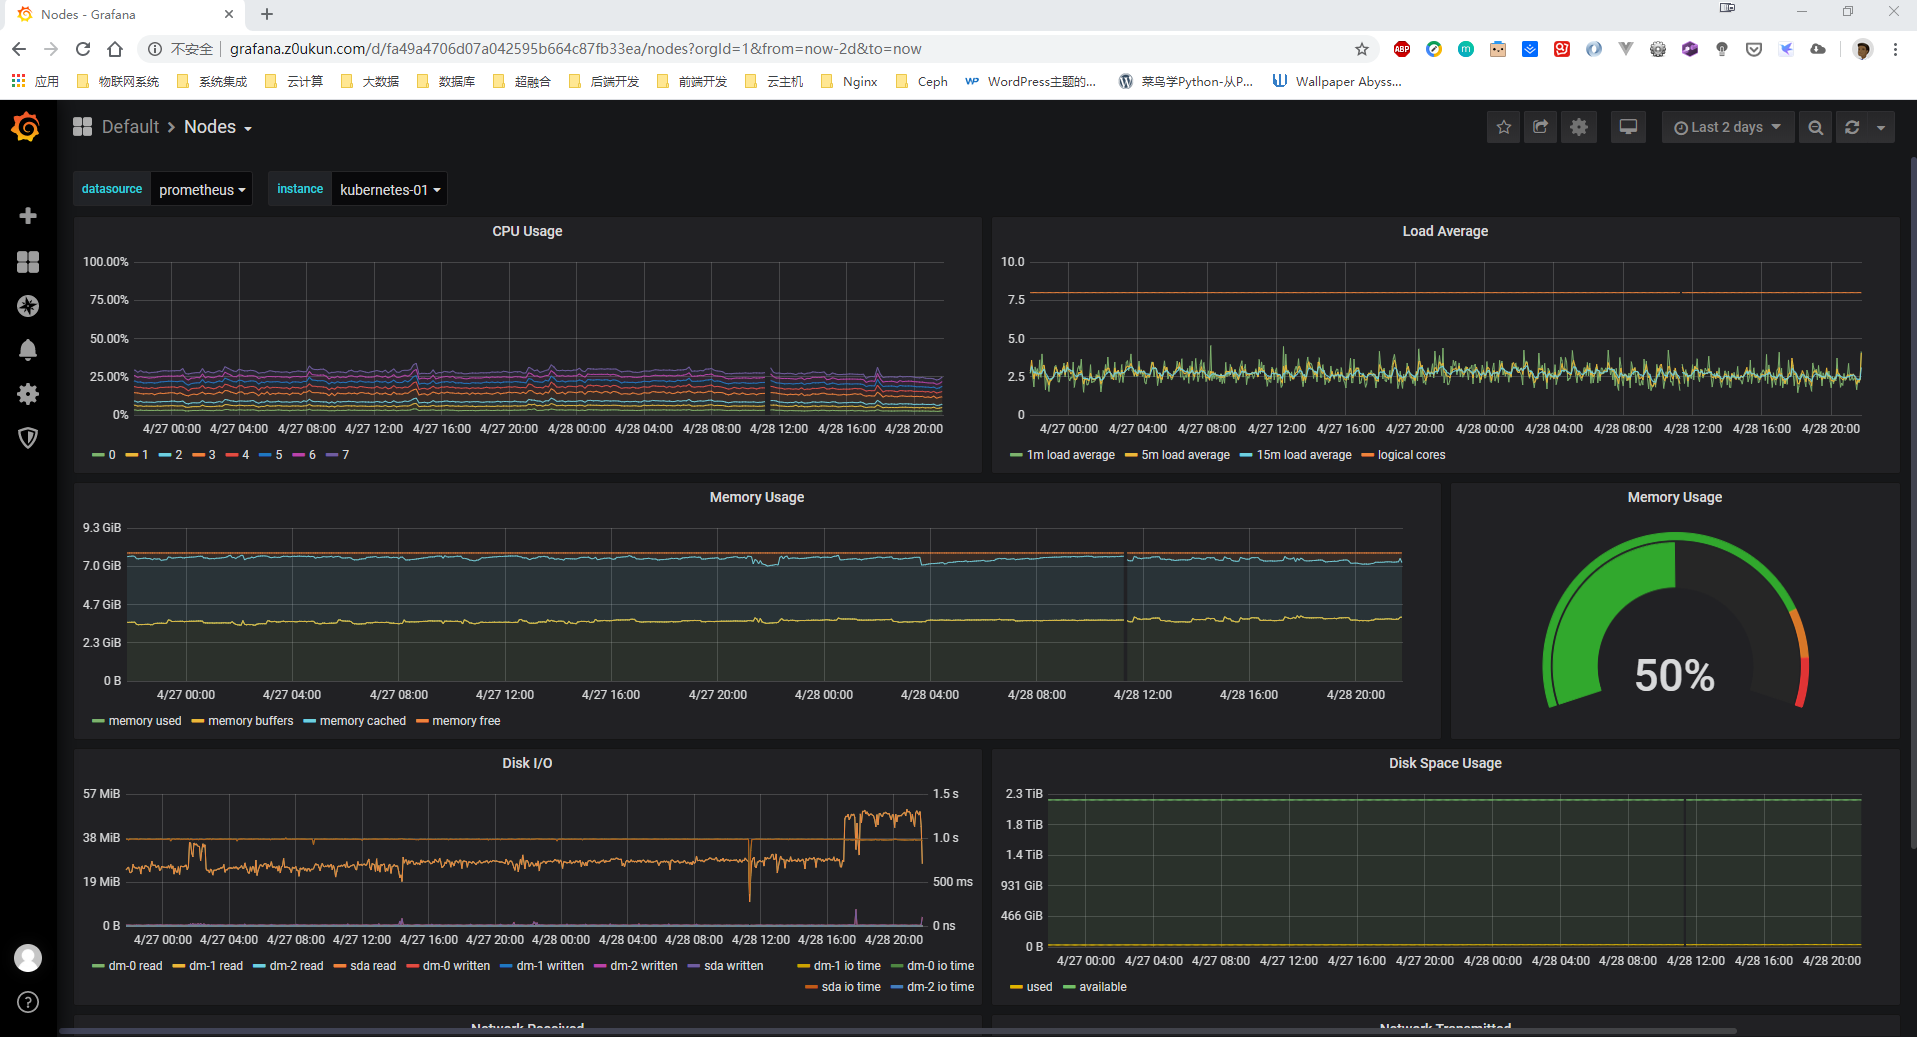Open the Server Admin shield icon
Viewport: 1917px width, 1037px height.
pos(28,438)
